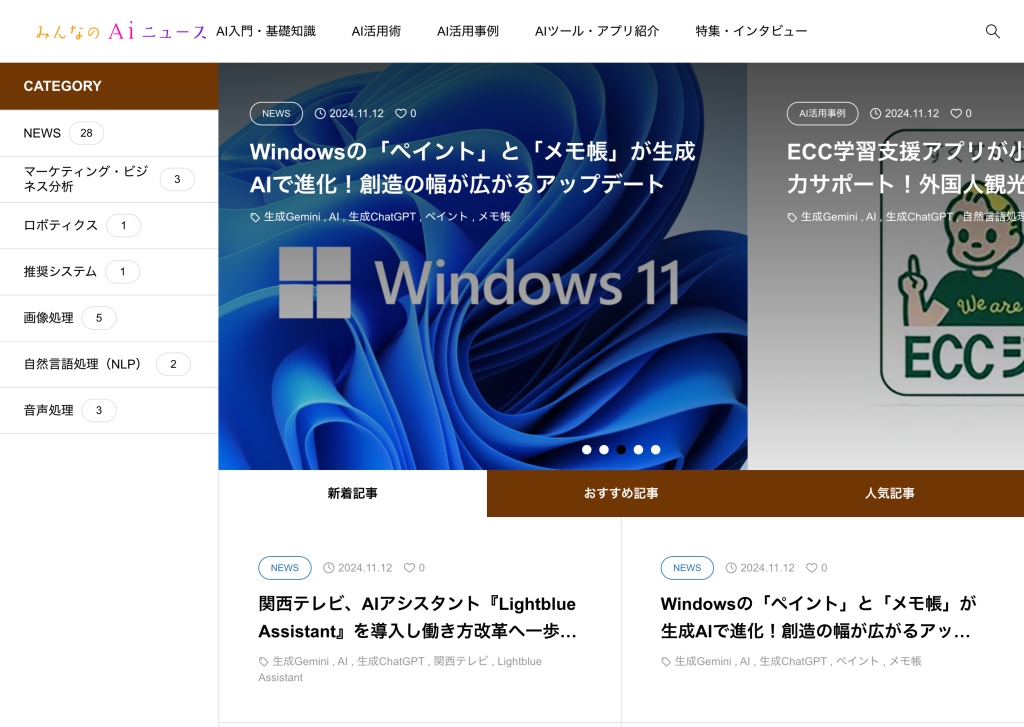This screenshot has width=1024, height=727.
Task: Click heart like icon on Windows slider article
Action: [x=400, y=114]
